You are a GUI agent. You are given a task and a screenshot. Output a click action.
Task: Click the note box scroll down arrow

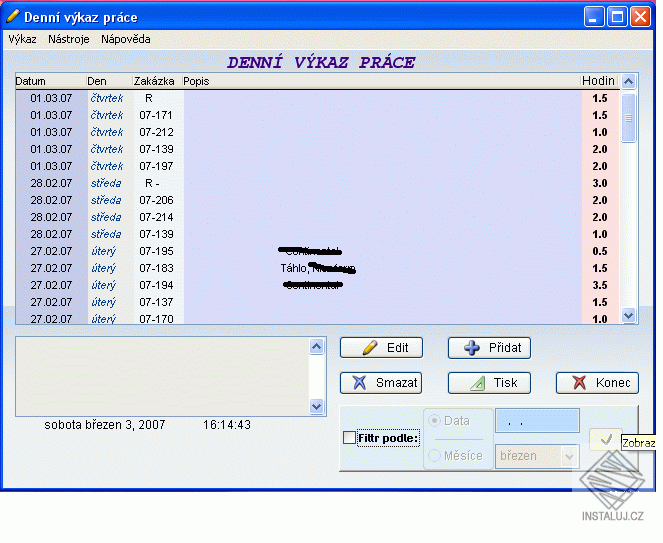point(317,406)
